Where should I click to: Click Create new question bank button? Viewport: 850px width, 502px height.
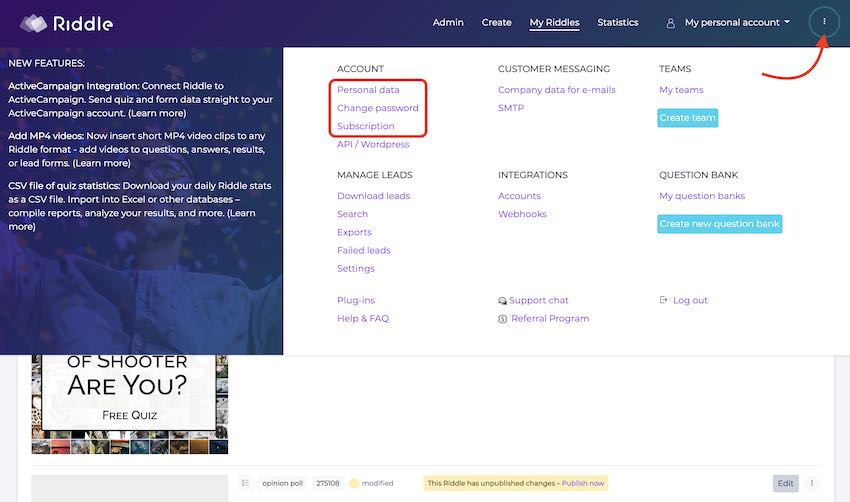(x=719, y=224)
